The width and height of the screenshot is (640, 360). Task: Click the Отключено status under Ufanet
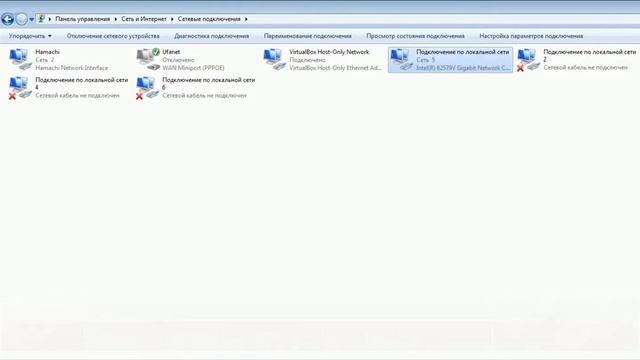[x=178, y=60]
